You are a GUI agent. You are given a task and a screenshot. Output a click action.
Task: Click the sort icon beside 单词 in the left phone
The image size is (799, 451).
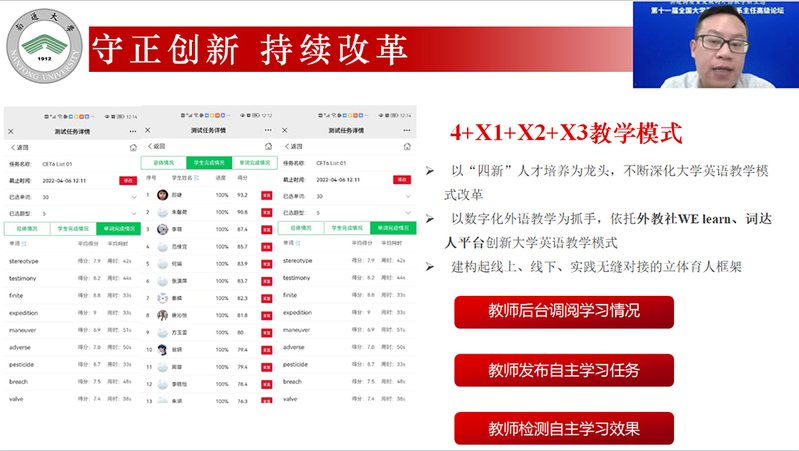25,243
